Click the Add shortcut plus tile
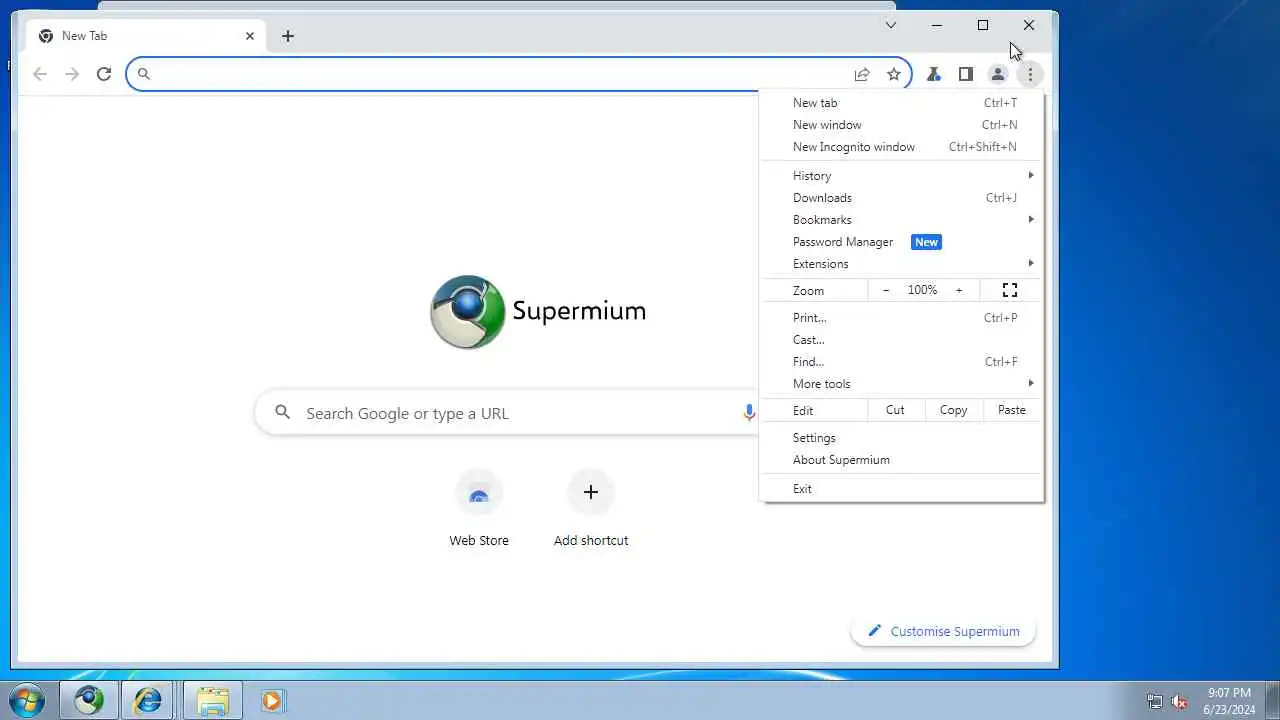 coord(591,510)
